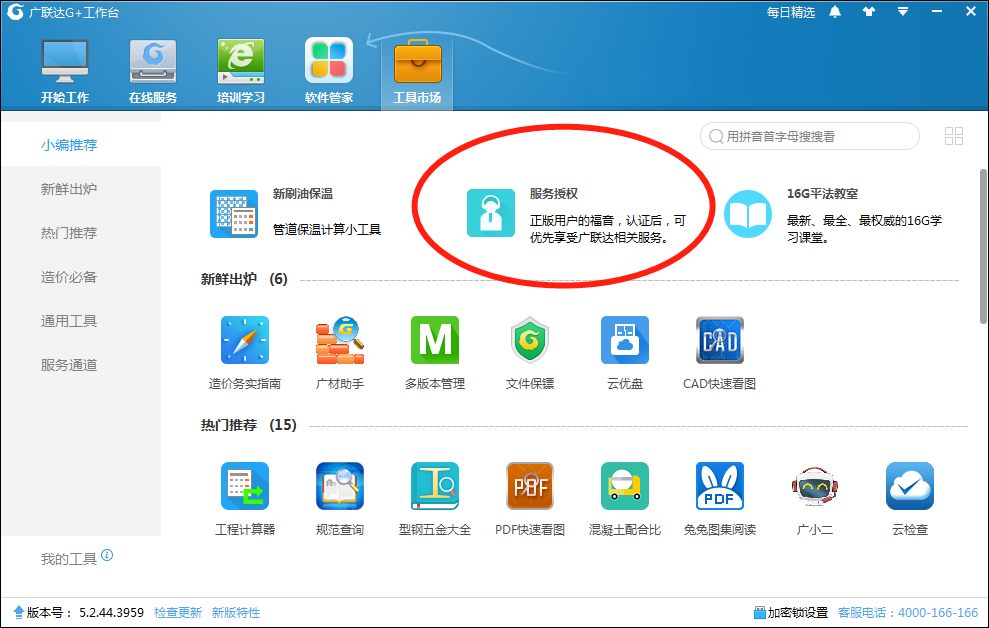Click the vertical scrollbar thumb
989x628 pixels.
(x=983, y=247)
